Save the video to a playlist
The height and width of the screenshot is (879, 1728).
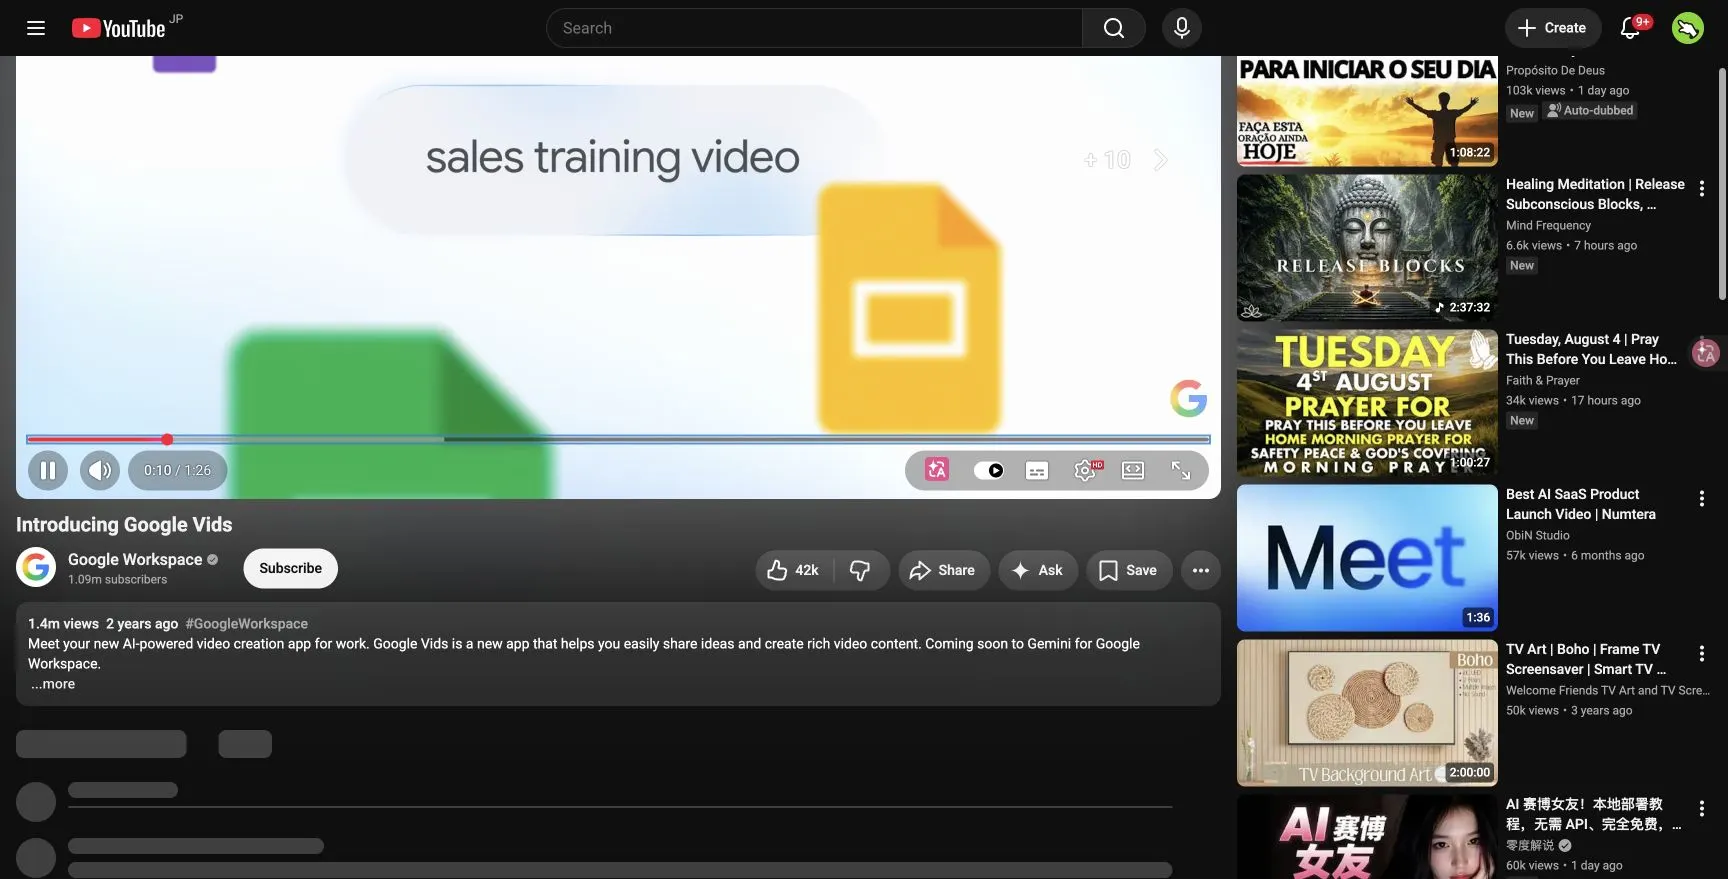(1128, 570)
